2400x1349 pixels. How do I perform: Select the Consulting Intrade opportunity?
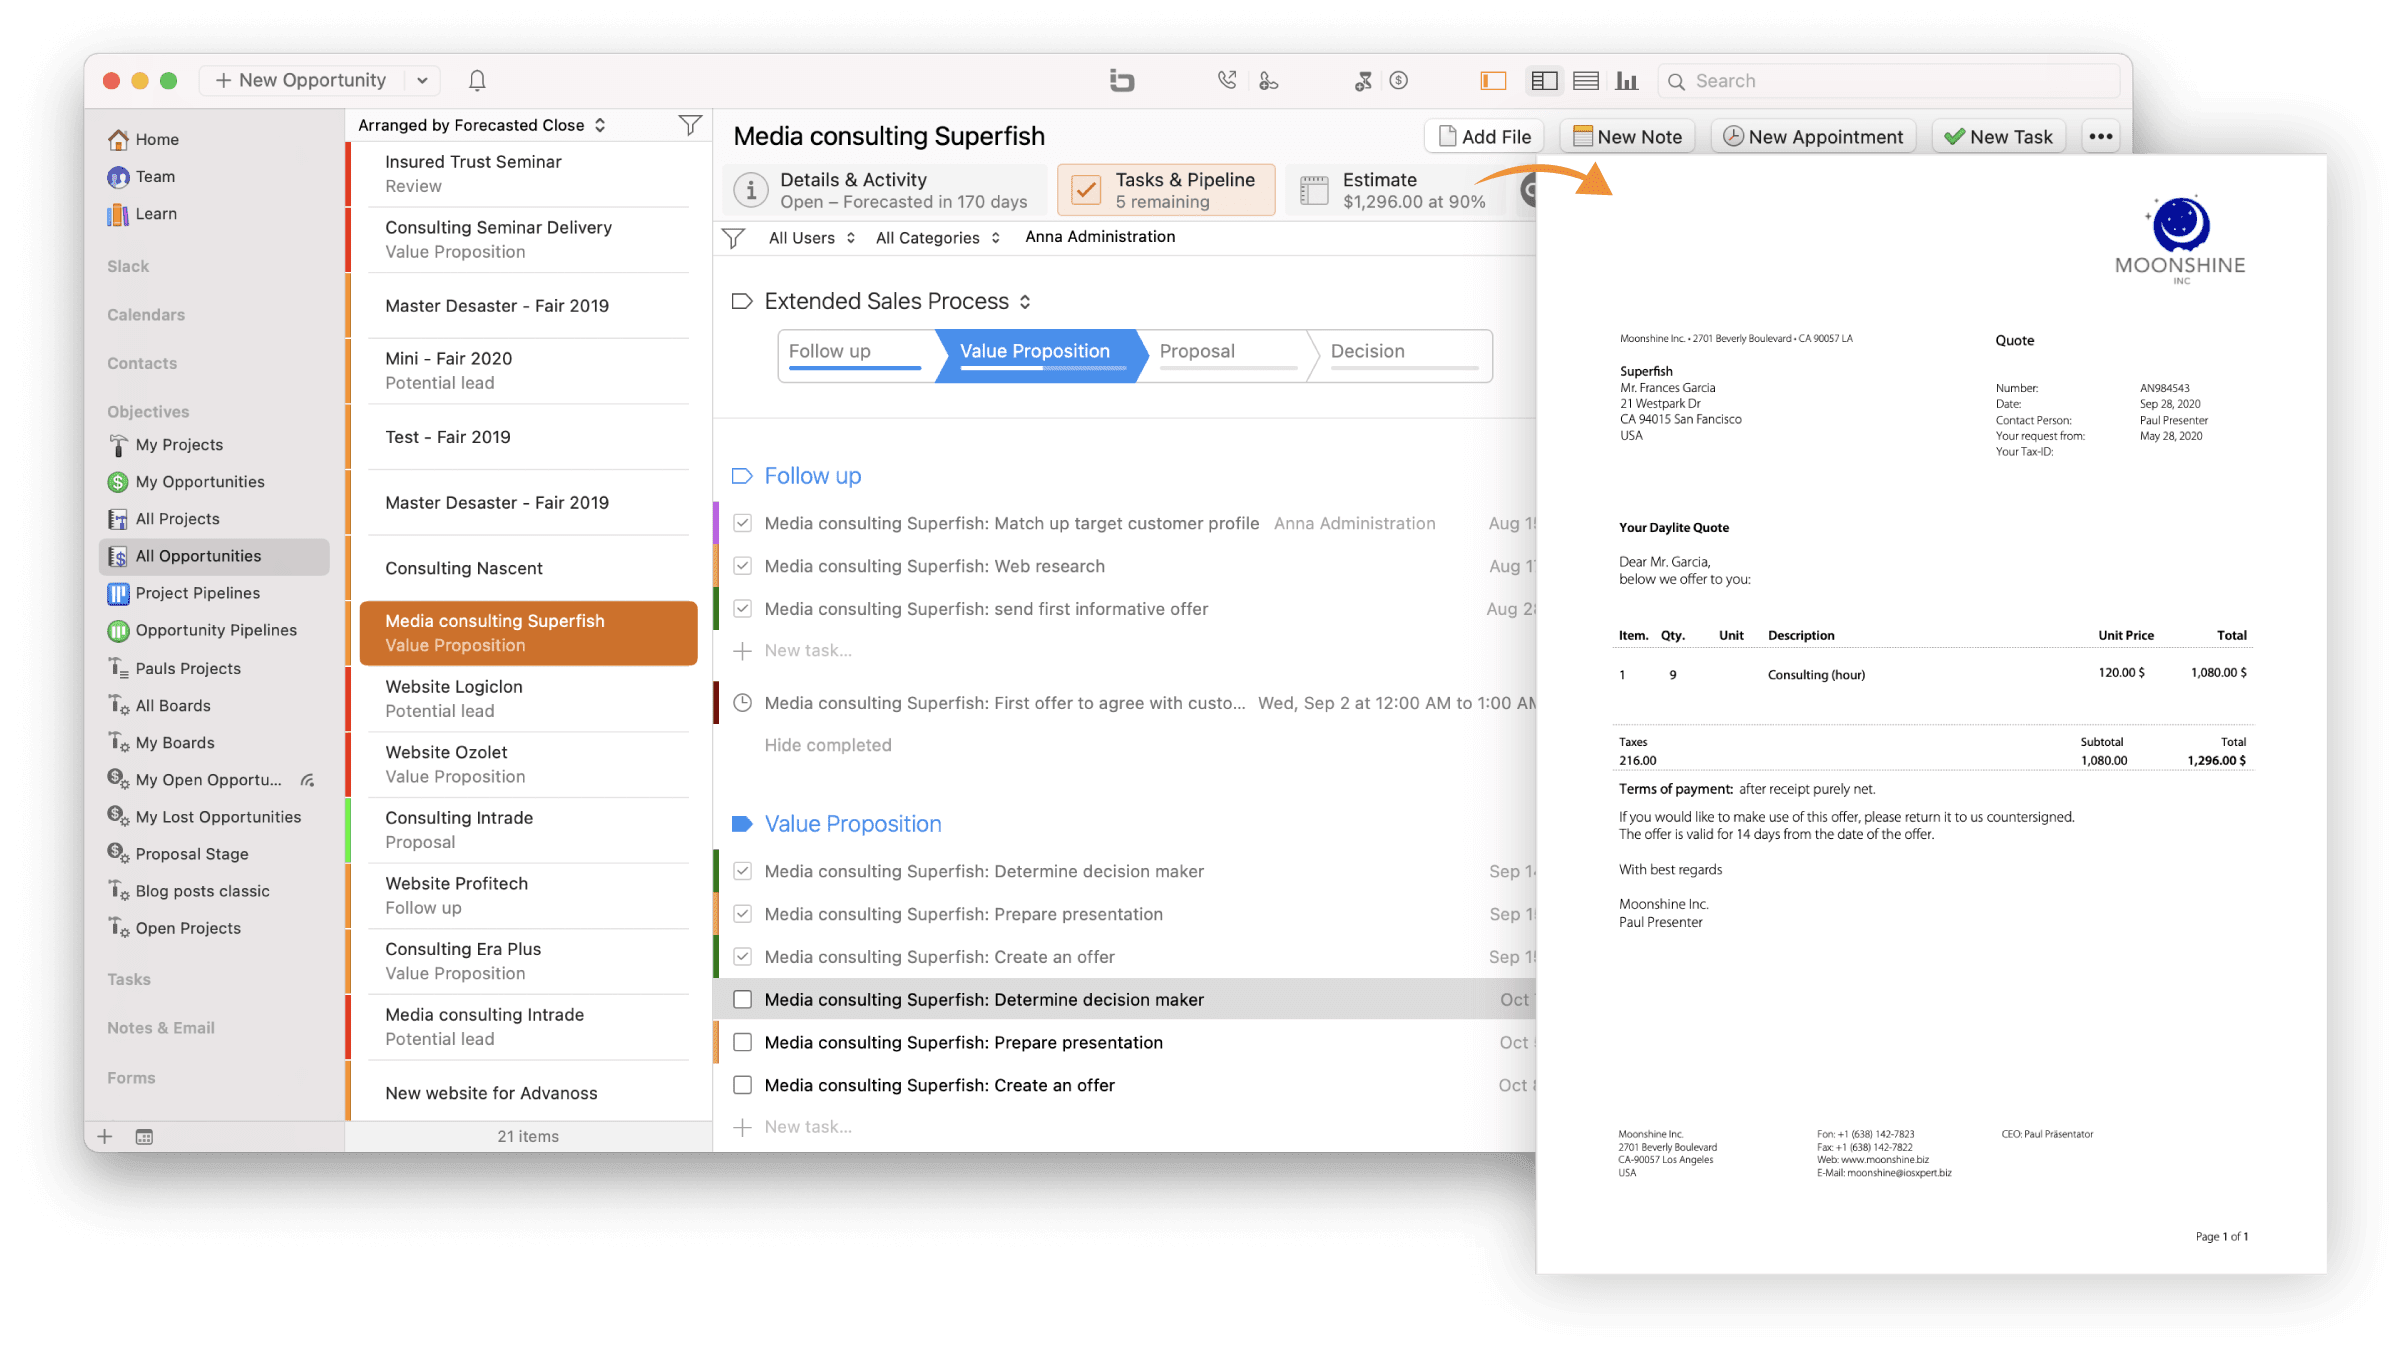(528, 830)
